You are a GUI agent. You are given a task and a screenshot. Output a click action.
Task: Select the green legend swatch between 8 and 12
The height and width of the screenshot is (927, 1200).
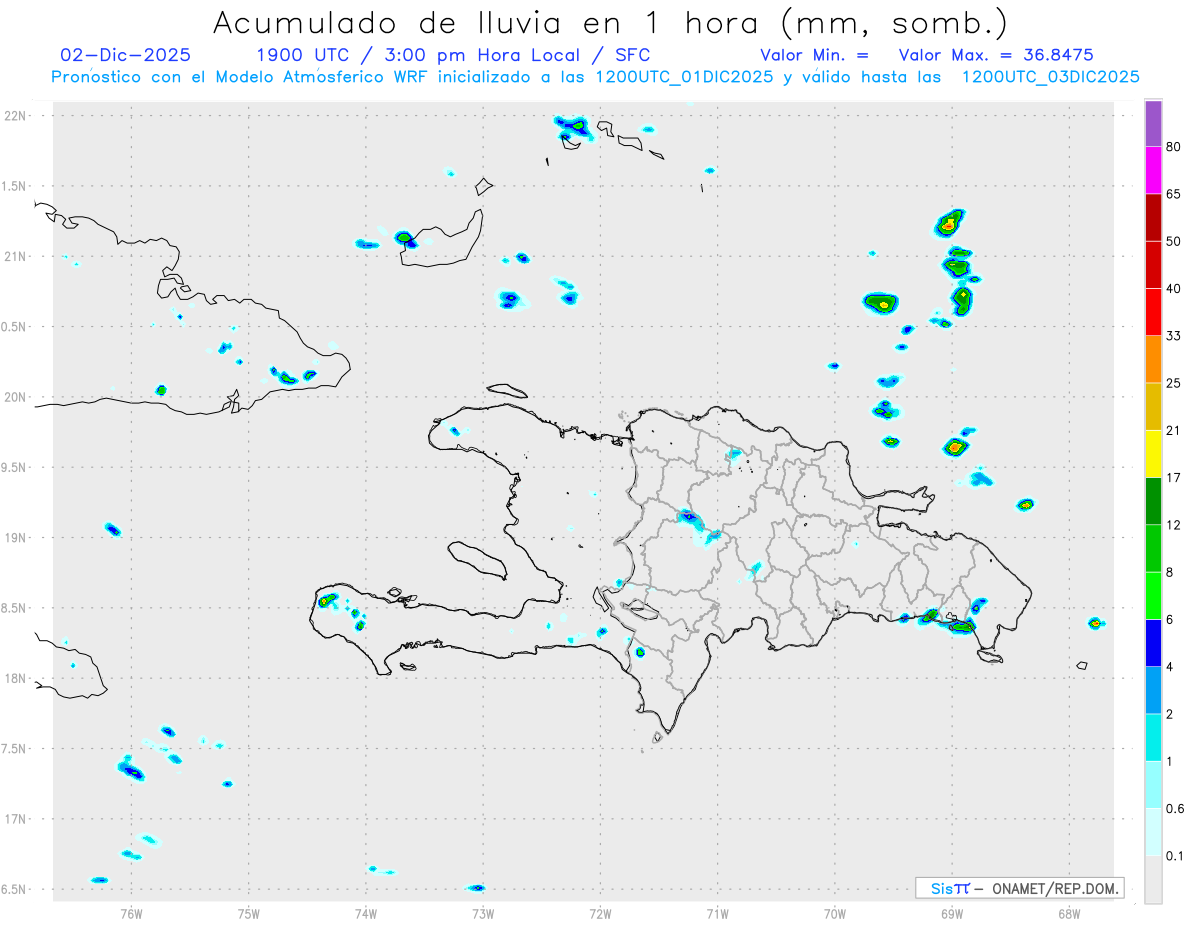click(x=1153, y=548)
